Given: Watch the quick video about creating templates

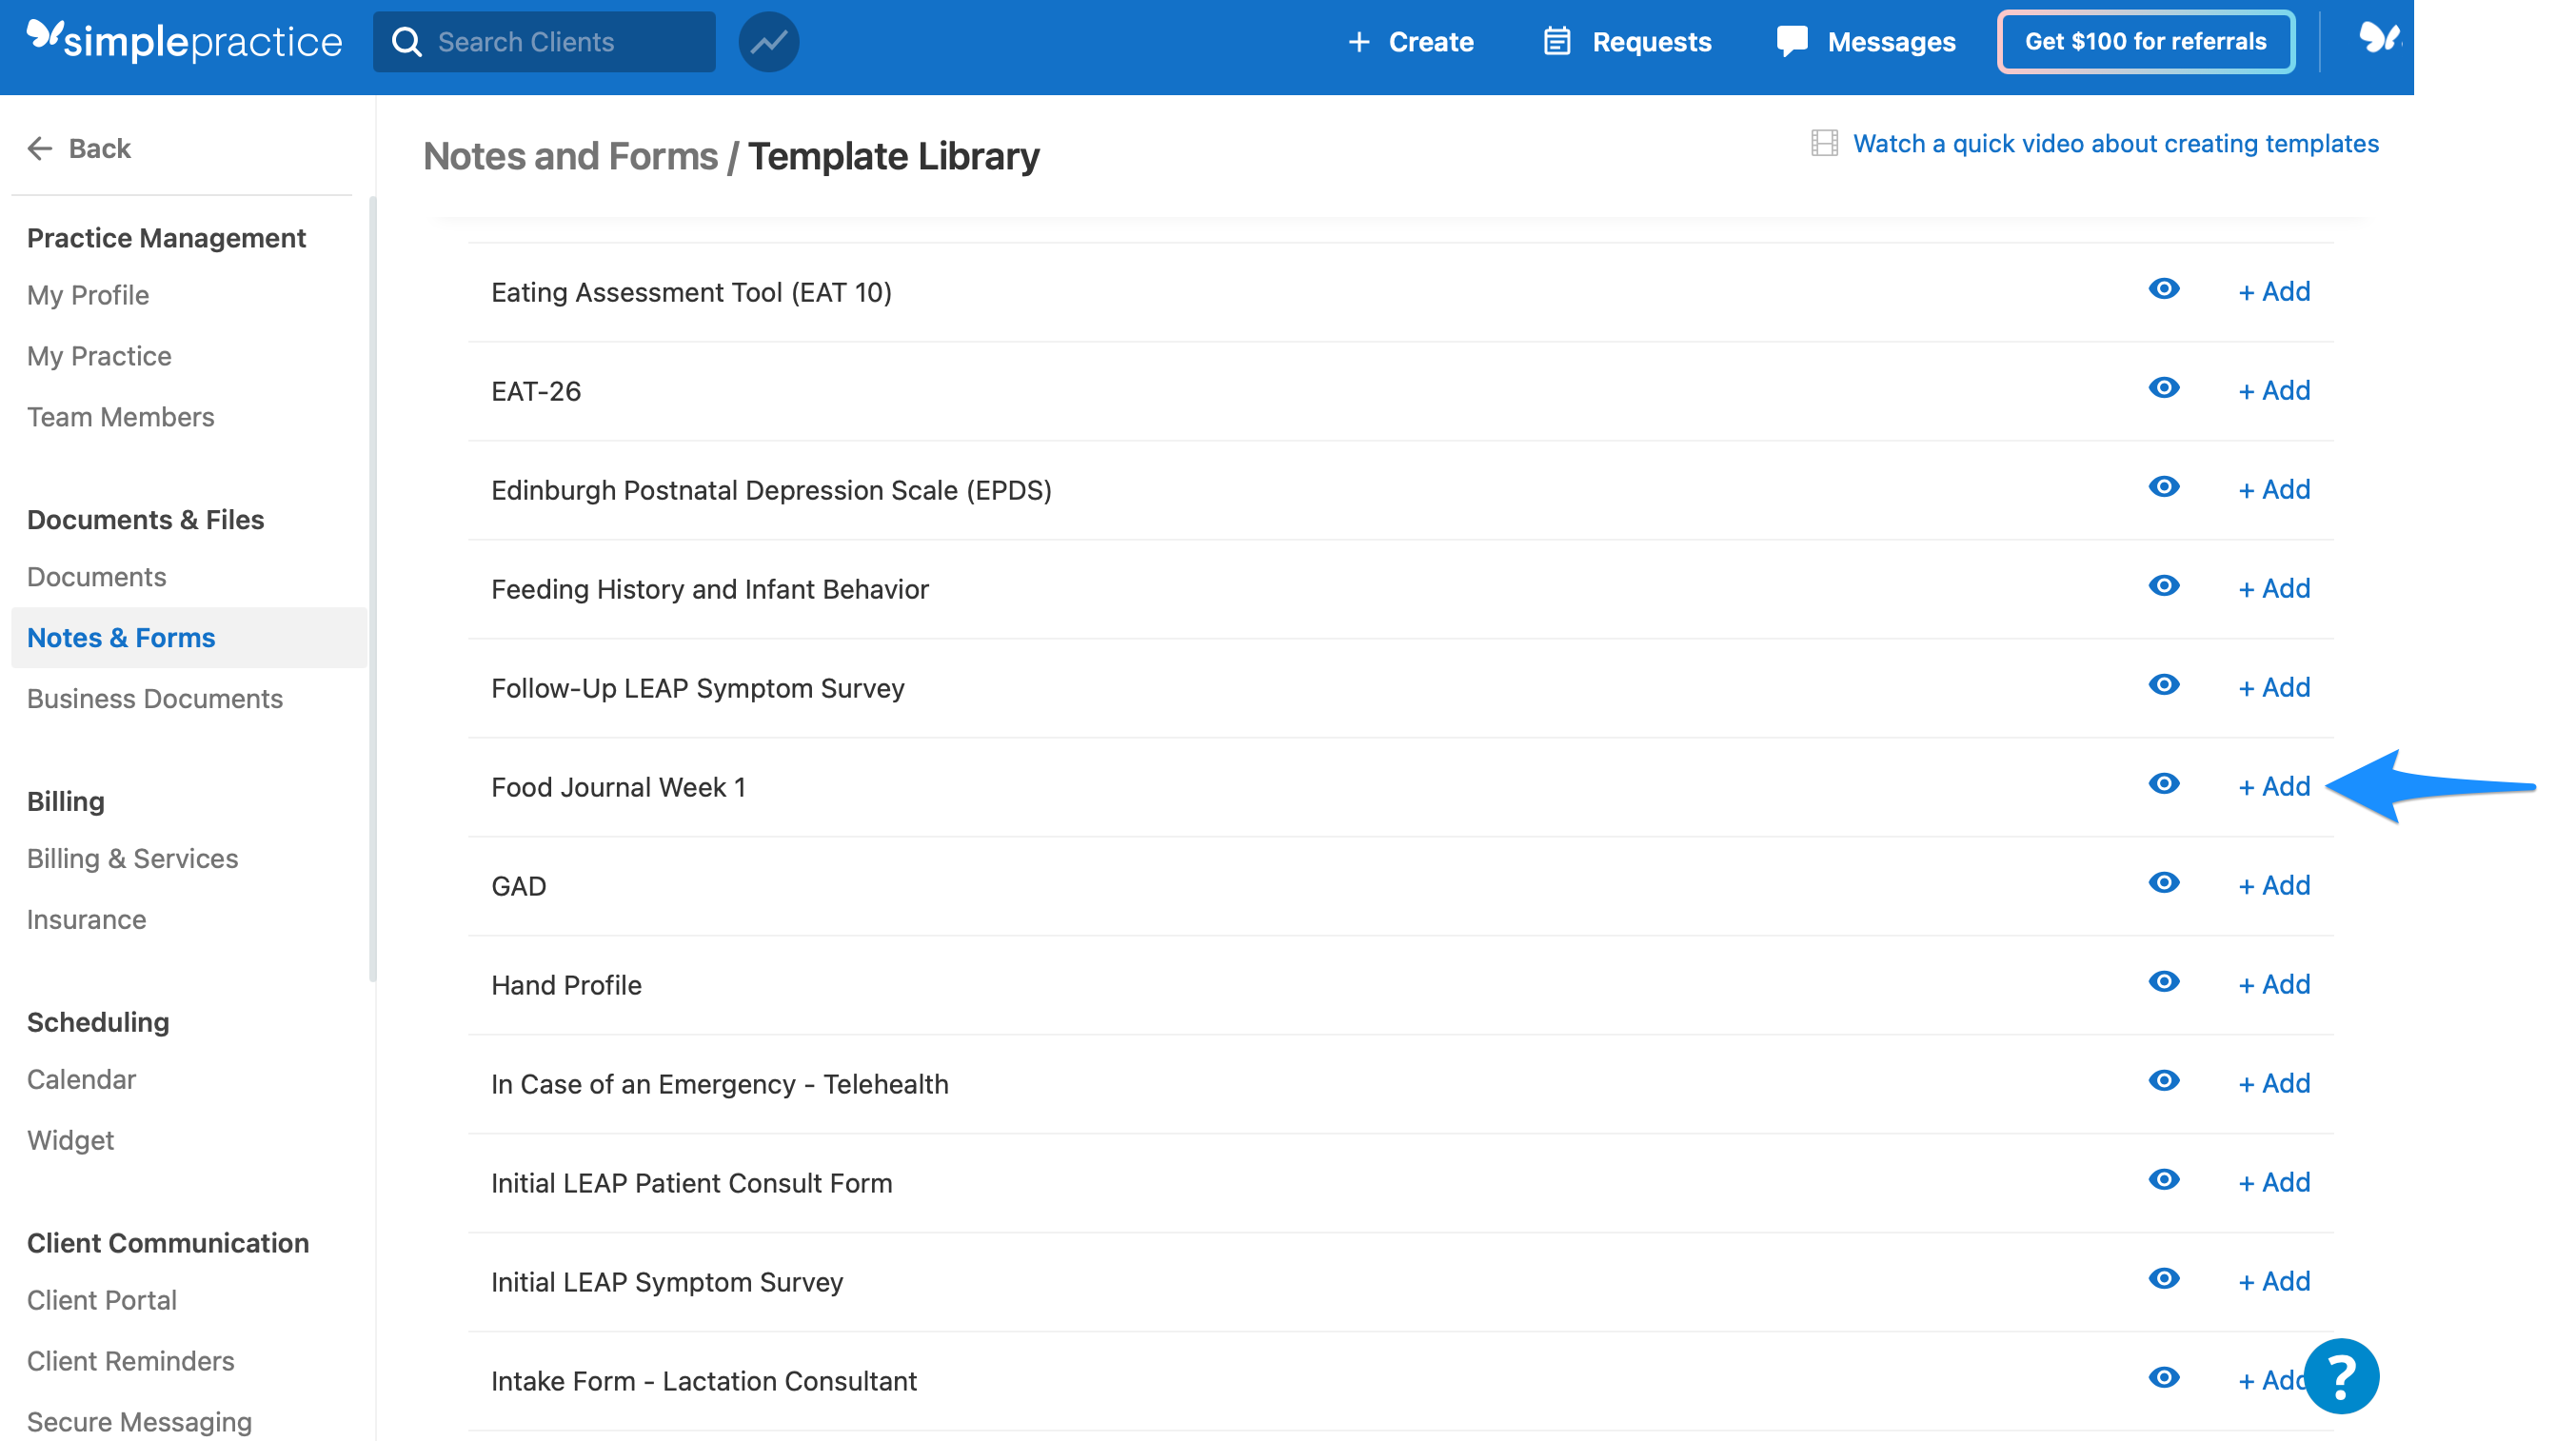Looking at the screenshot, I should [2115, 144].
